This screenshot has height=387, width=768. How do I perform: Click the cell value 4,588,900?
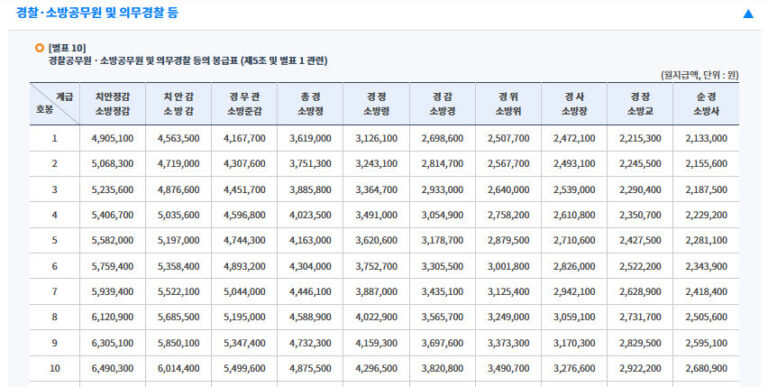point(310,317)
